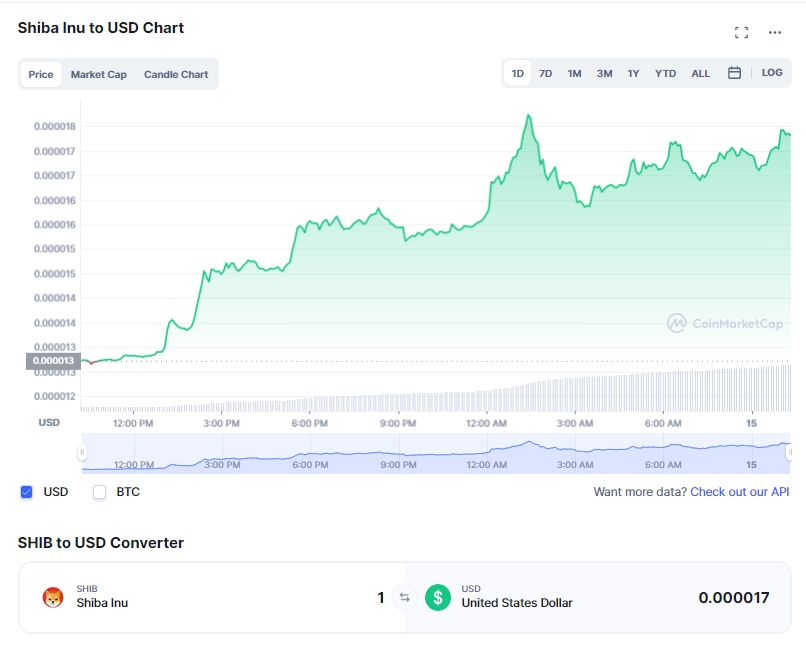Switch to the Market Cap tab

tap(99, 75)
